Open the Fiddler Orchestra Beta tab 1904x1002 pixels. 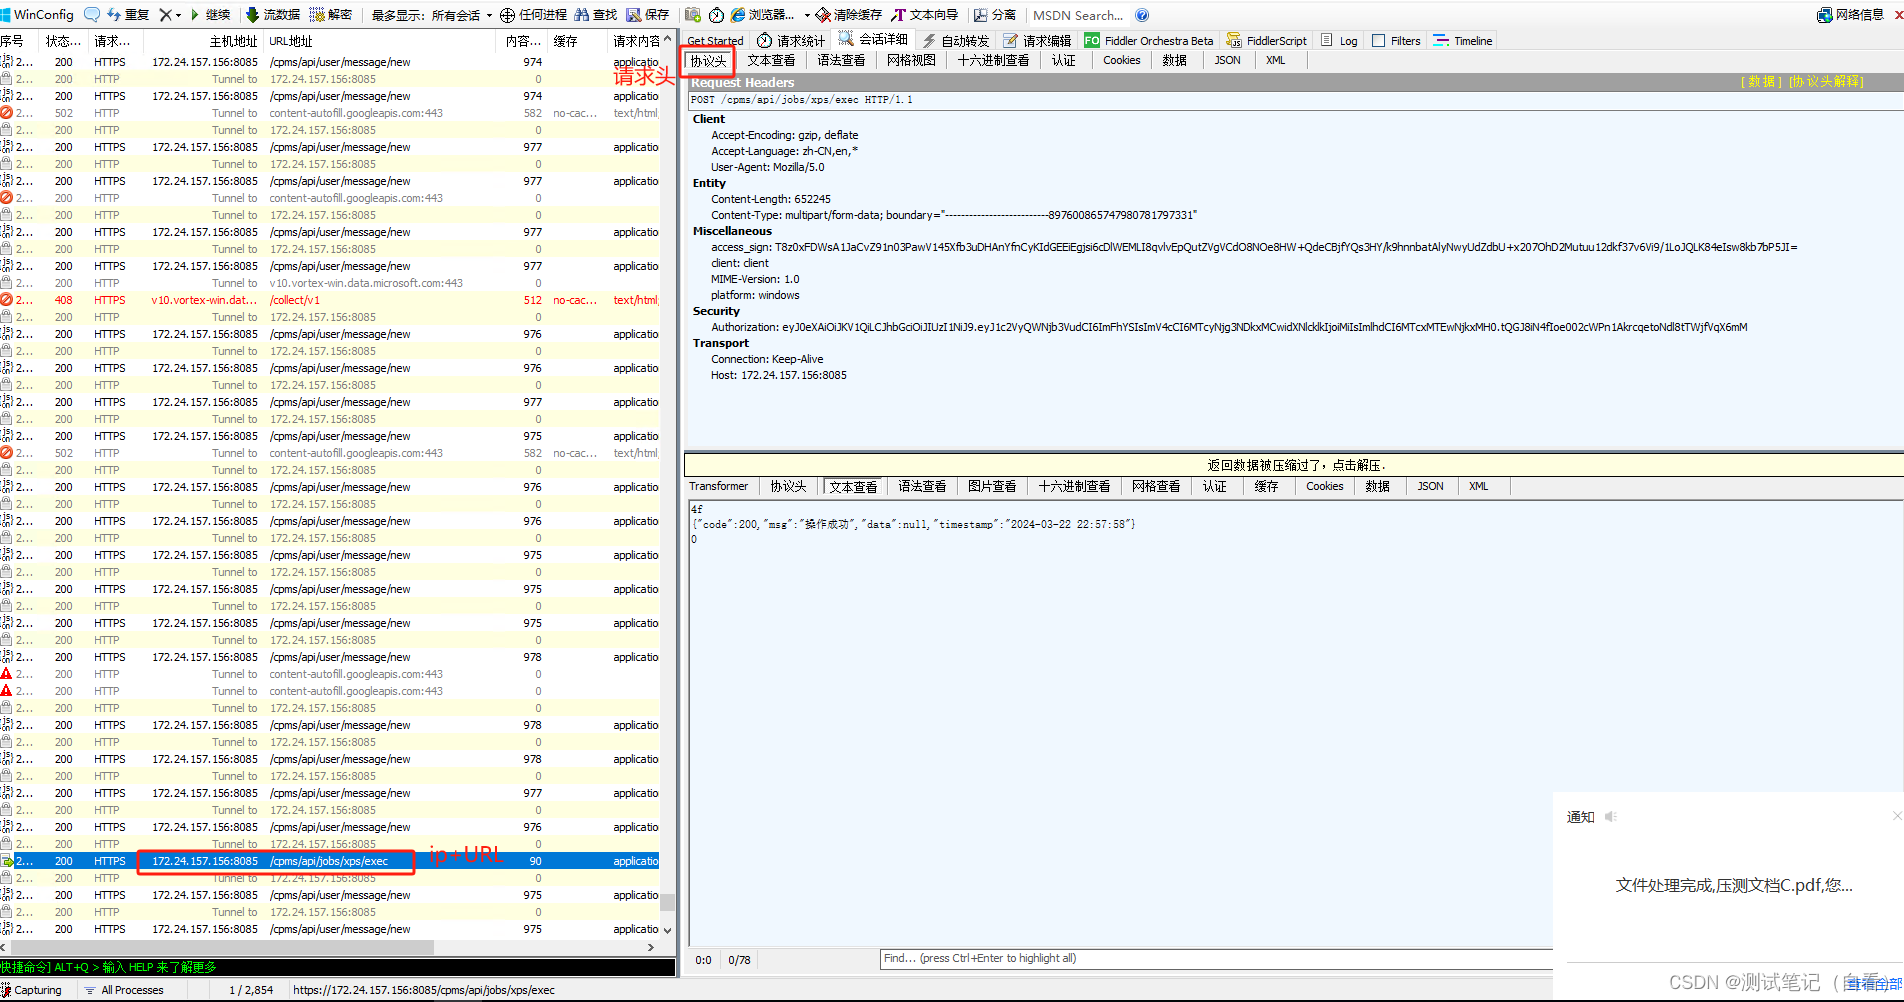pos(1149,41)
